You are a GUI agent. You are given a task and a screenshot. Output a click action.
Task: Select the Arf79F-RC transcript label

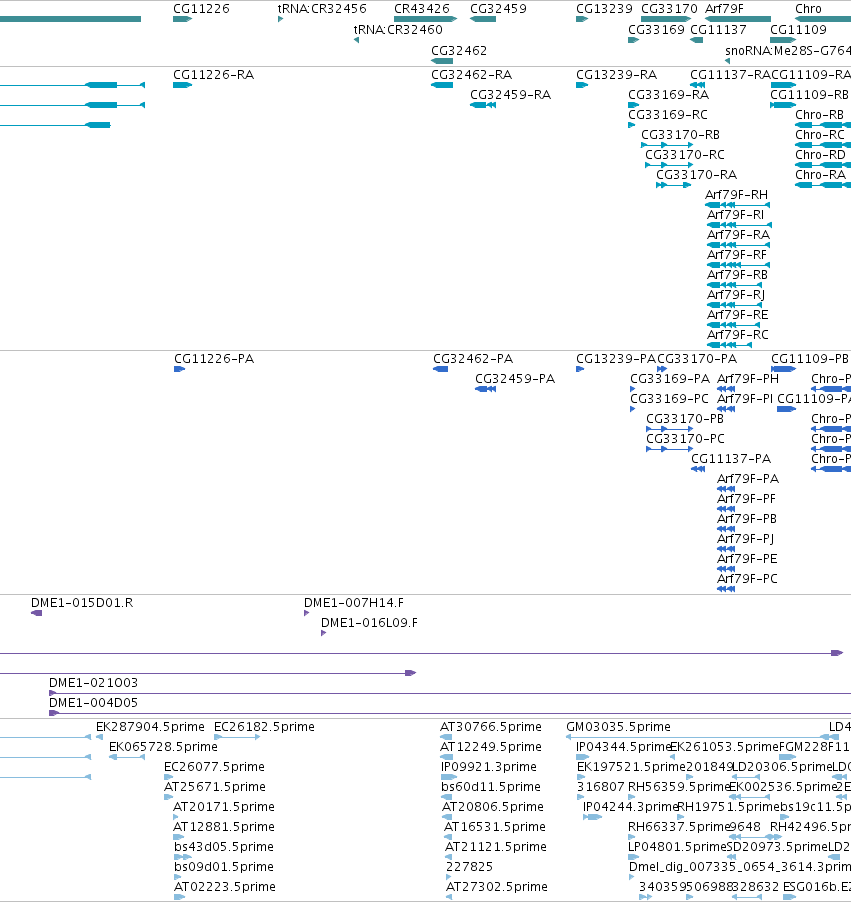click(738, 335)
